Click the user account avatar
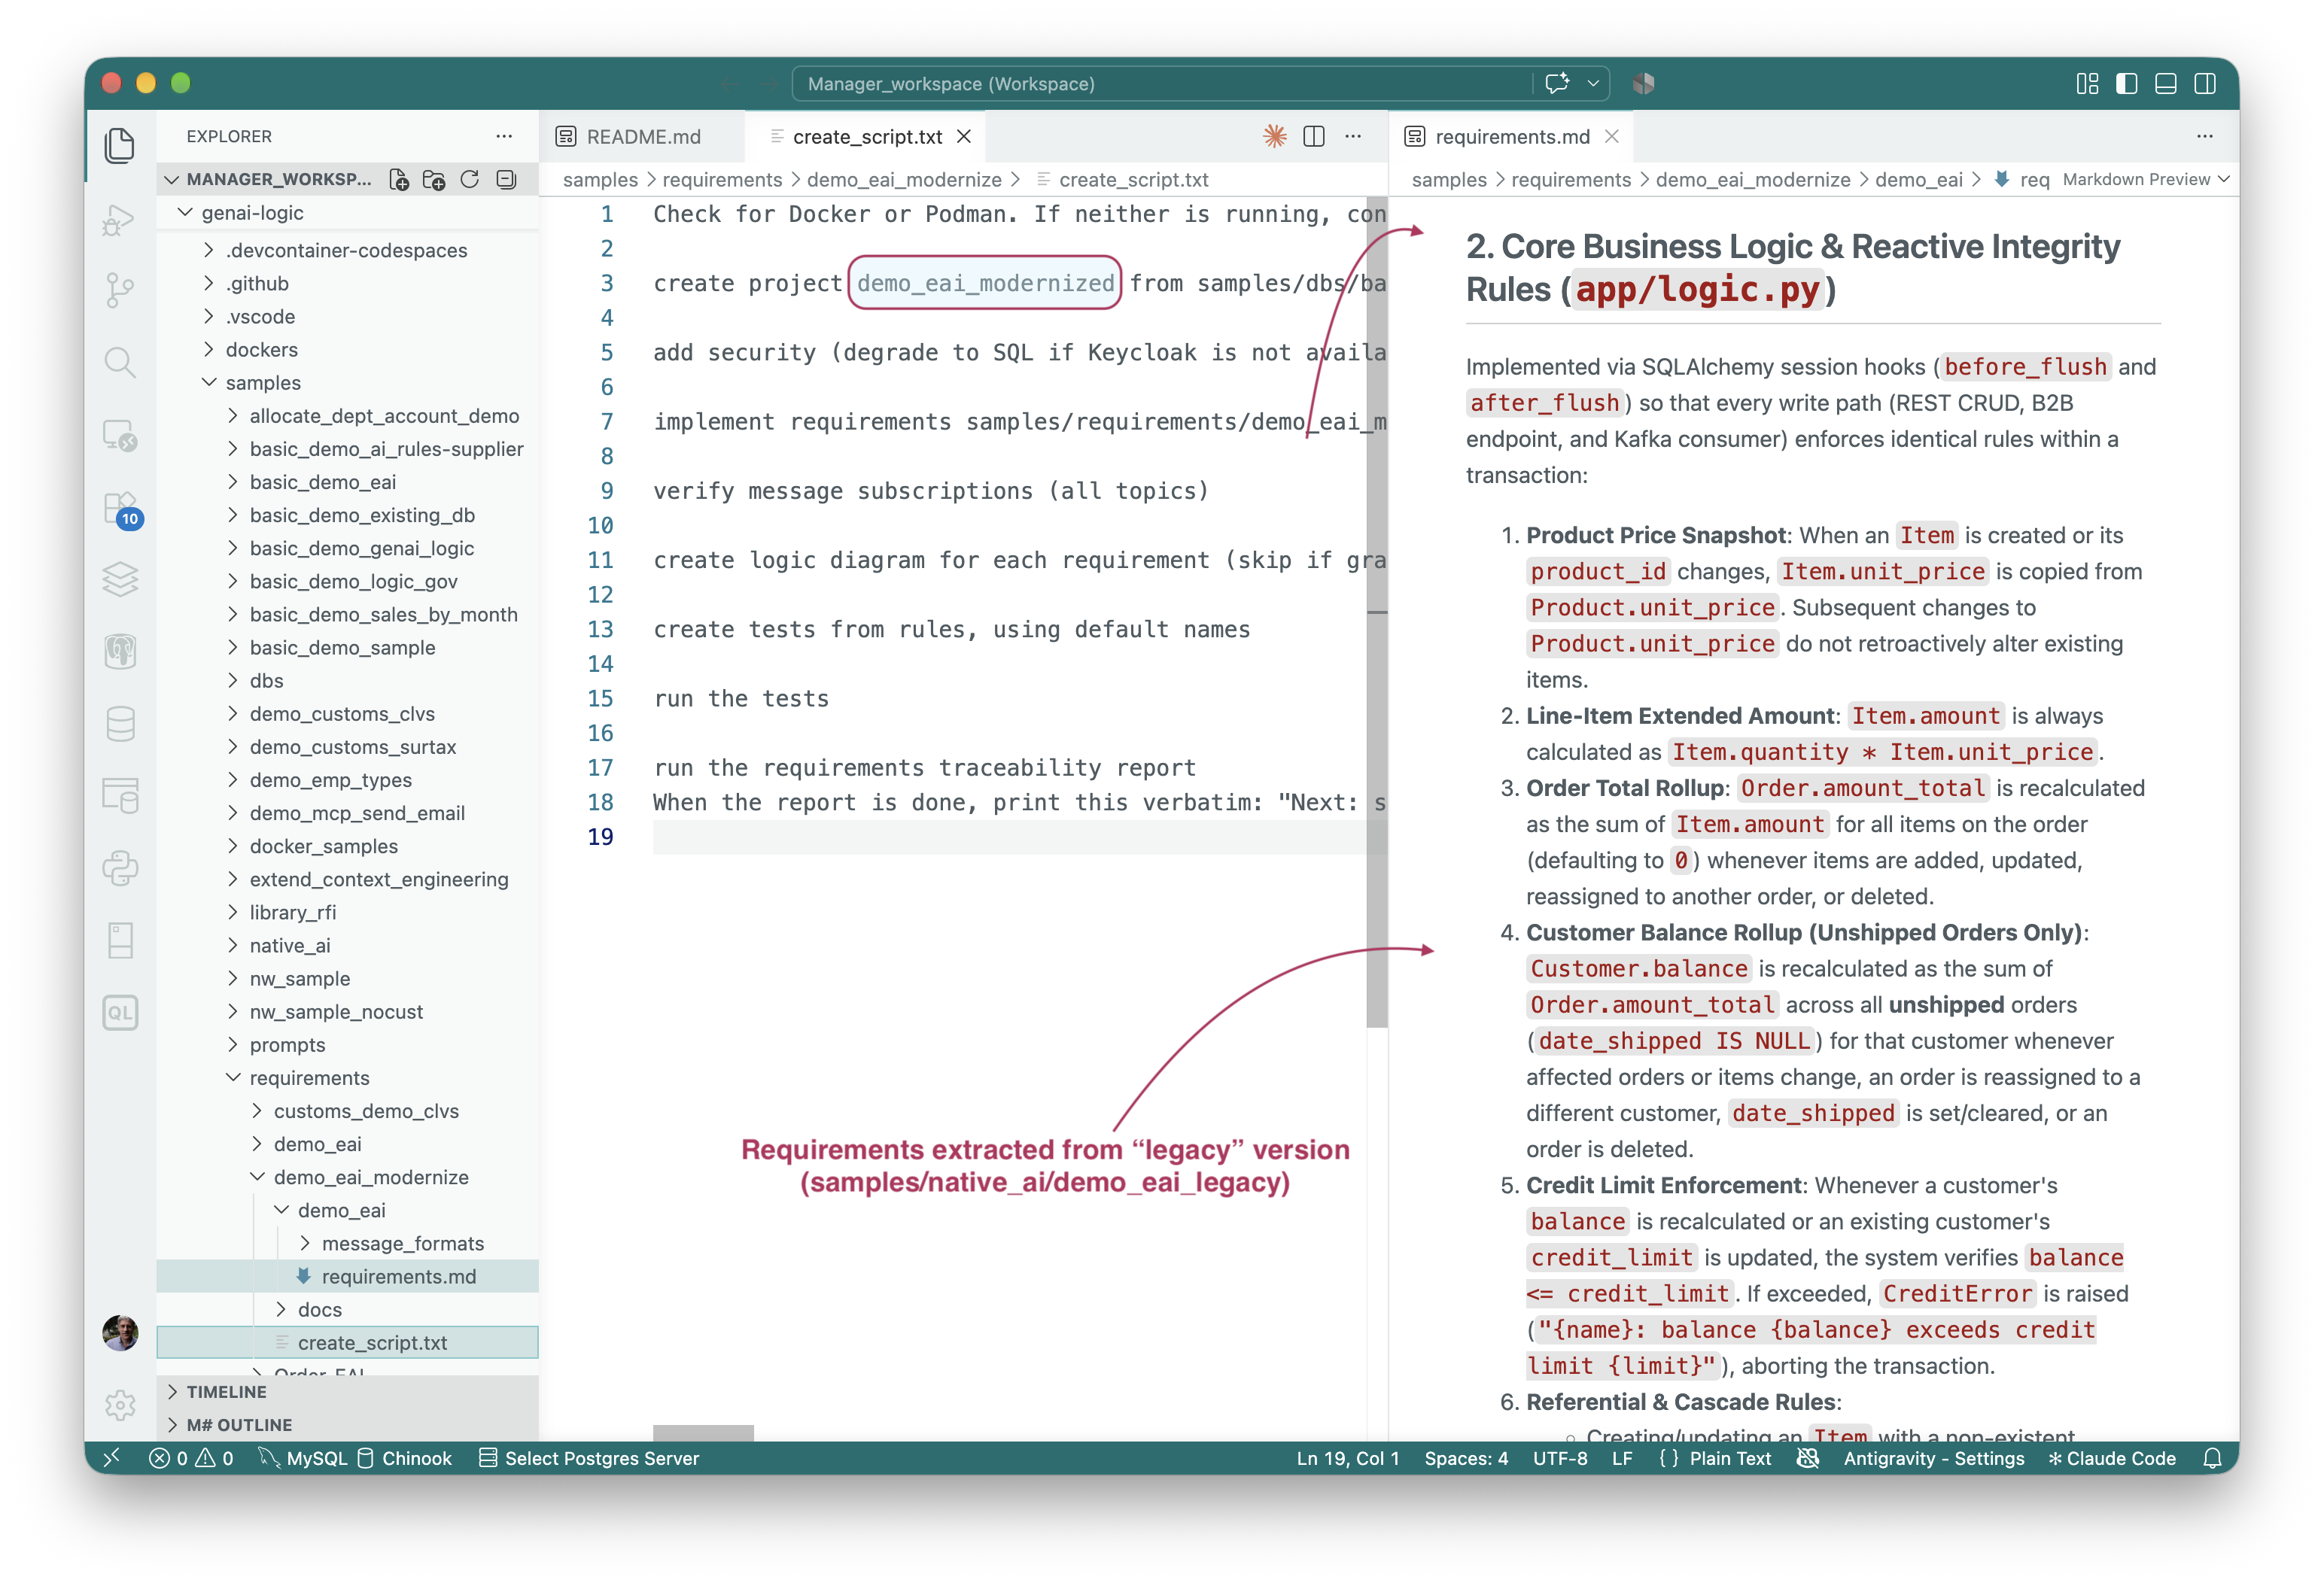This screenshot has height=1586, width=2324. [120, 1332]
